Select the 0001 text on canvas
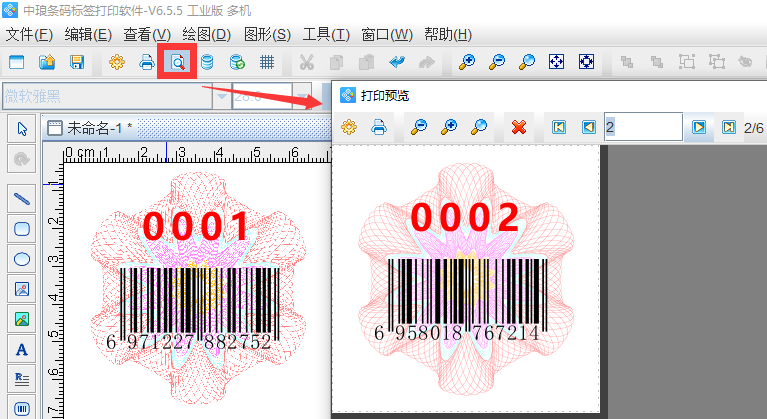Screen dimensions: 767x419 (196, 225)
